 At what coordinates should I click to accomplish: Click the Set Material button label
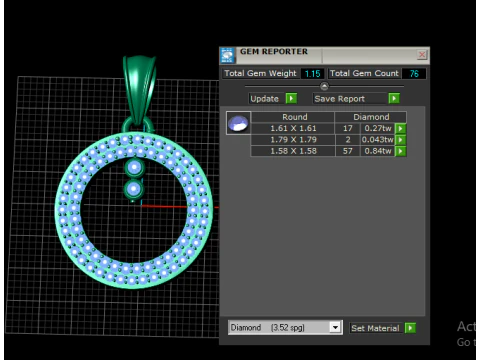(376, 328)
